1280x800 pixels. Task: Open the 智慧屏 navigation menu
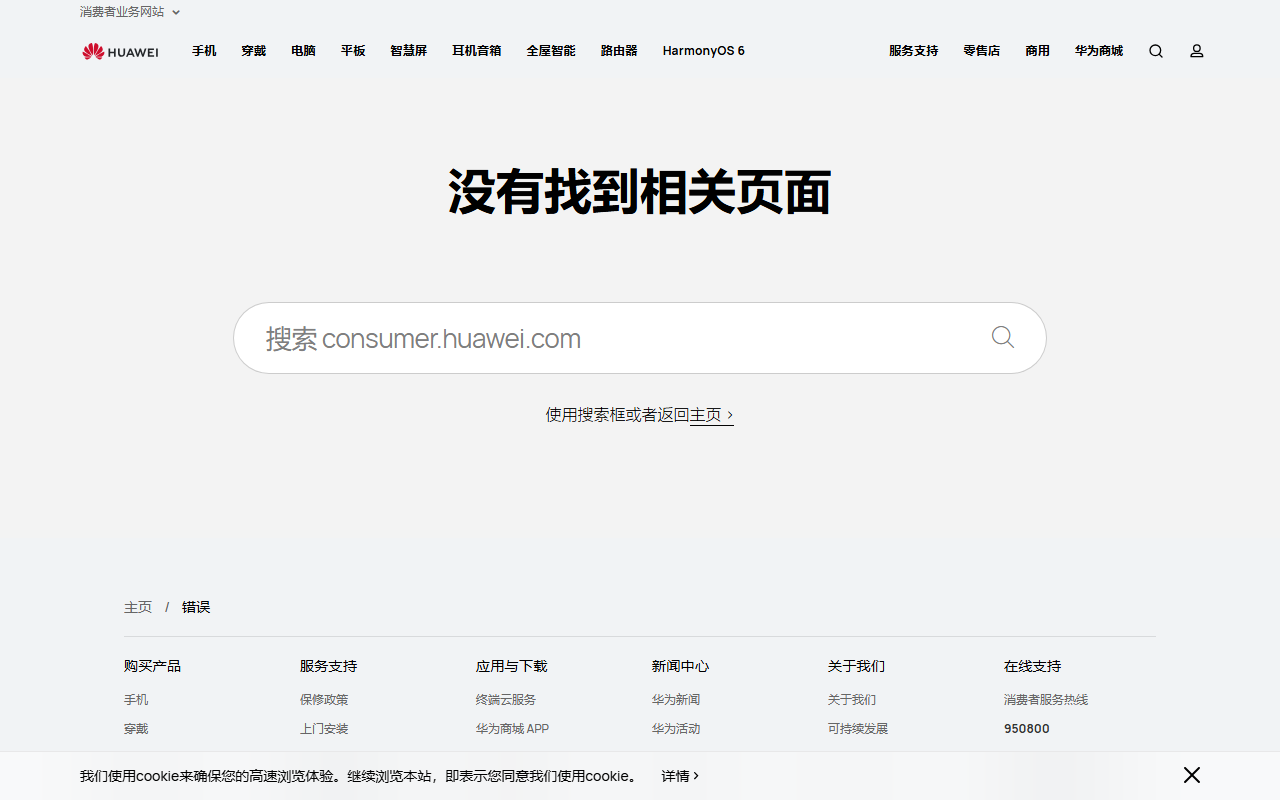tap(408, 51)
